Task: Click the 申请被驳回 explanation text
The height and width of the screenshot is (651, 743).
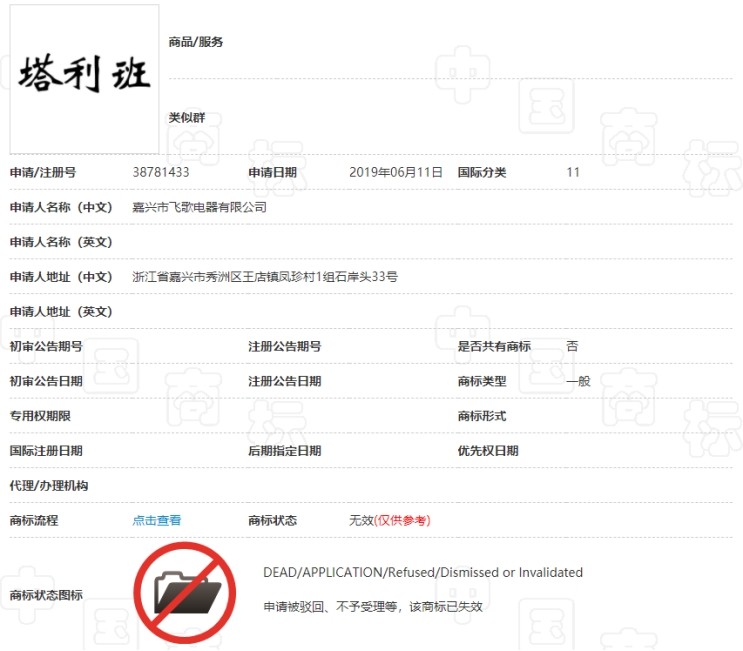Action: tap(372, 606)
